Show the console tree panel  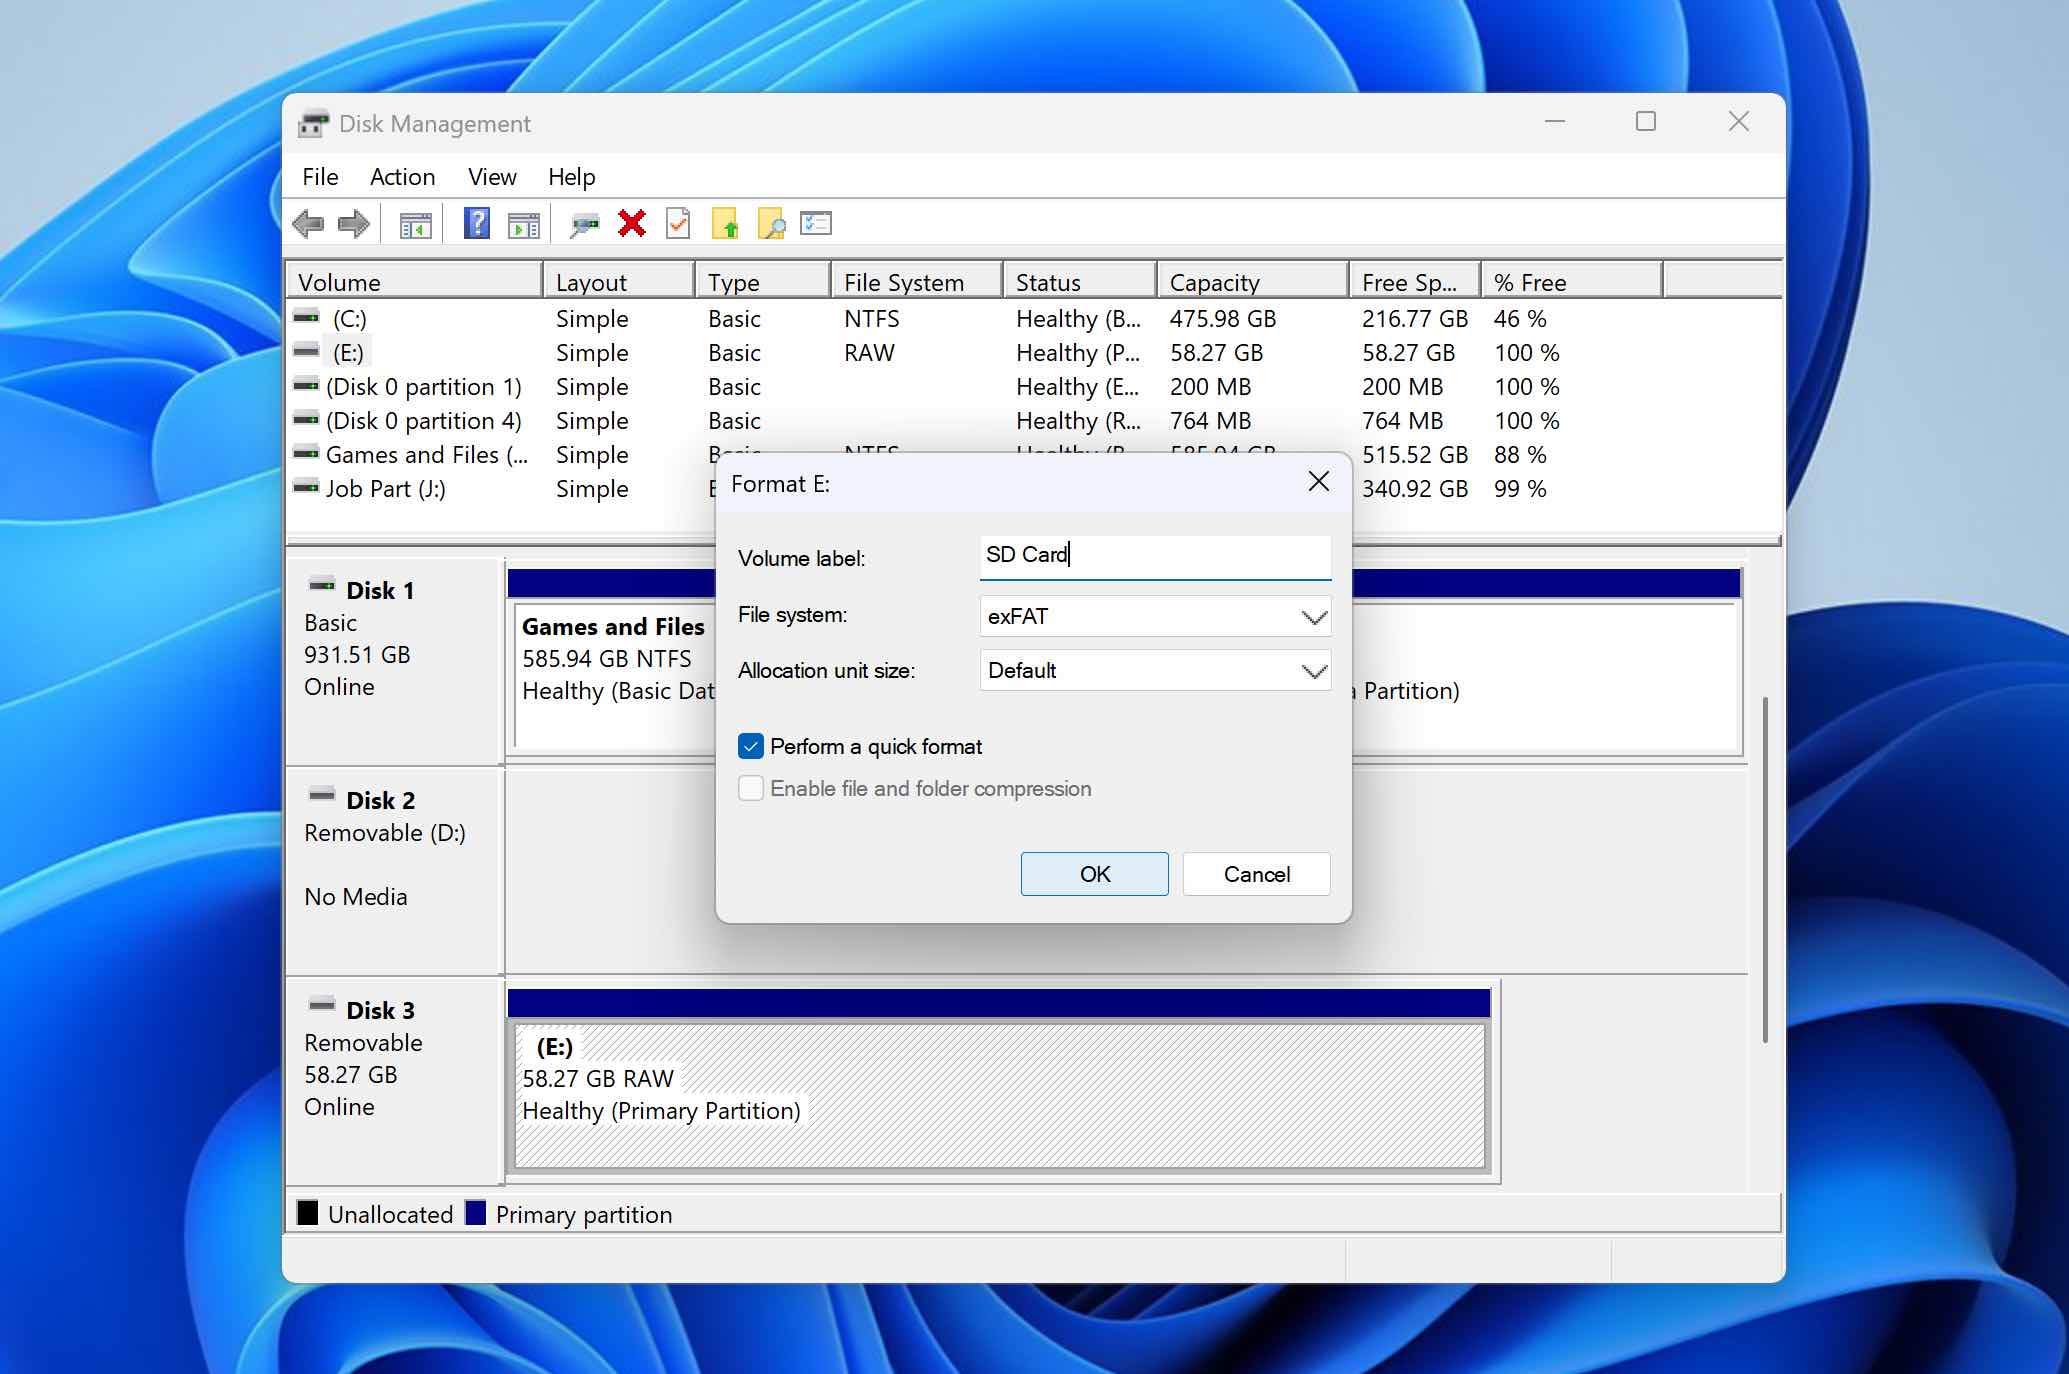416,223
